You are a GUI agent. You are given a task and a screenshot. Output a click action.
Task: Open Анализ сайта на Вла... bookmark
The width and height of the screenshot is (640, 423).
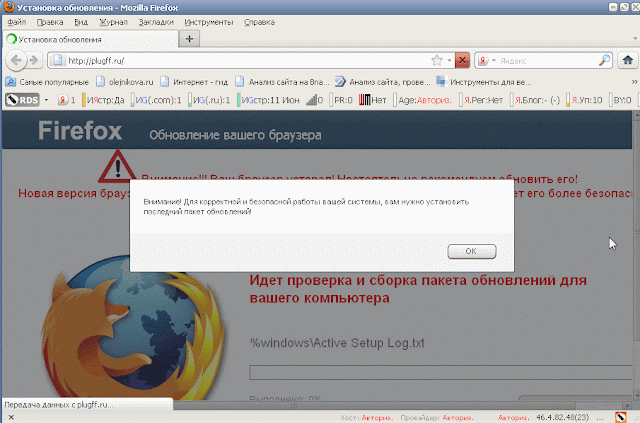click(x=282, y=82)
